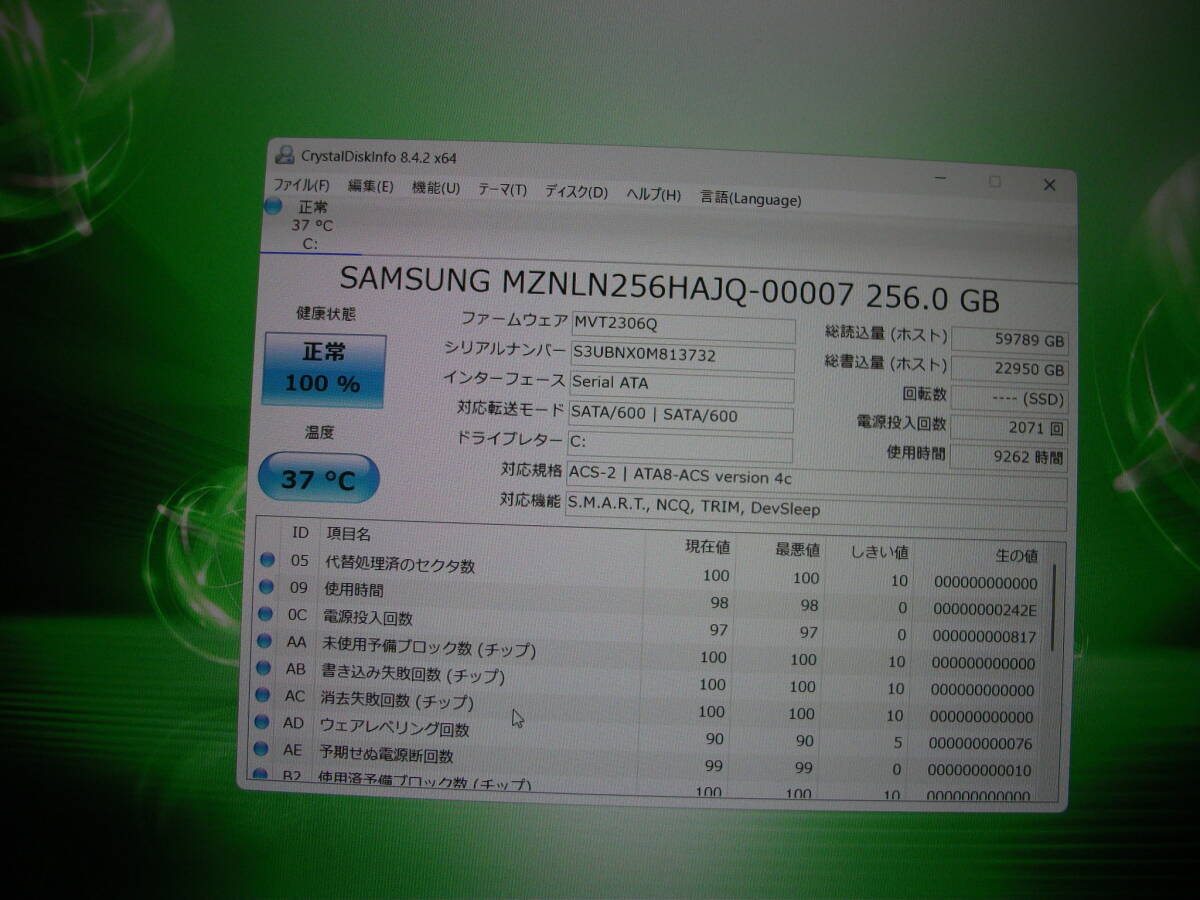The image size is (1200, 900).
Task: Click the status dot of attribute 05
Action: pyautogui.click(x=267, y=558)
